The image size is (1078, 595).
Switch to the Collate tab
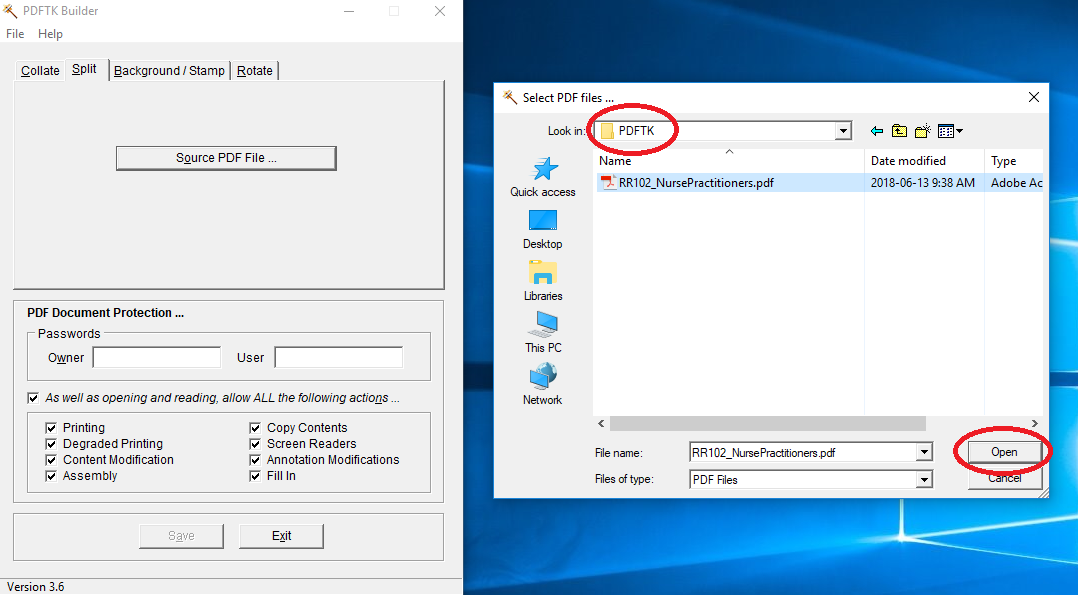(40, 71)
